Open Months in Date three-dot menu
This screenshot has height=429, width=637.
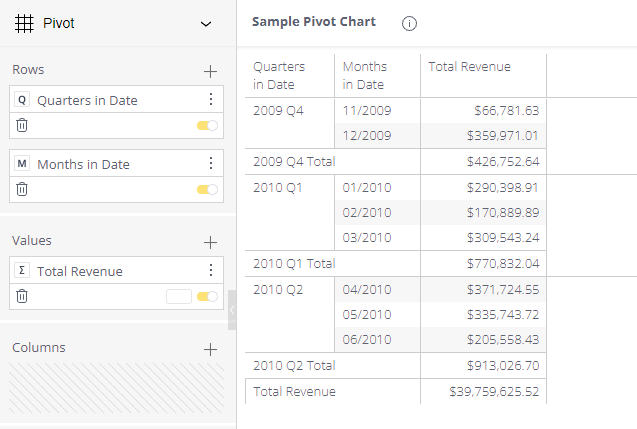coord(210,164)
